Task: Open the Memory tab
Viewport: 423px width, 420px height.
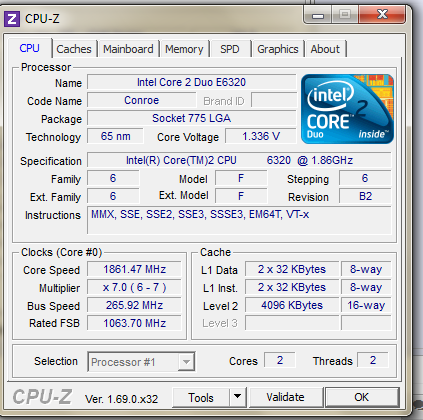Action: point(184,49)
